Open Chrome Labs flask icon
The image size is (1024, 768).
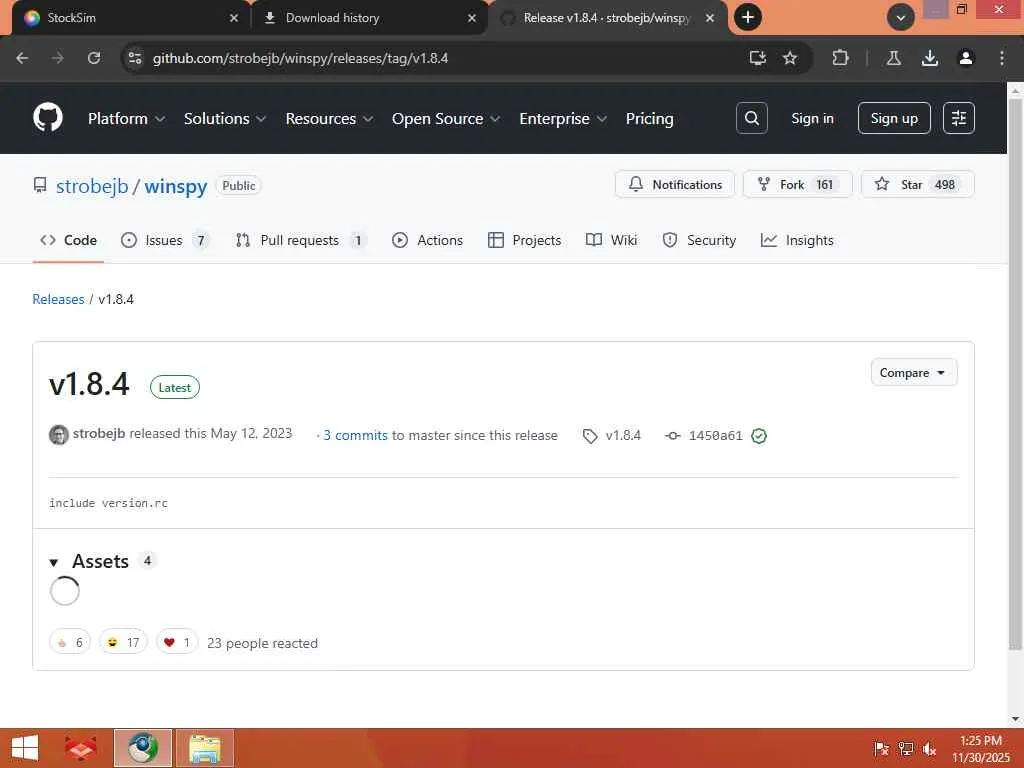click(894, 58)
